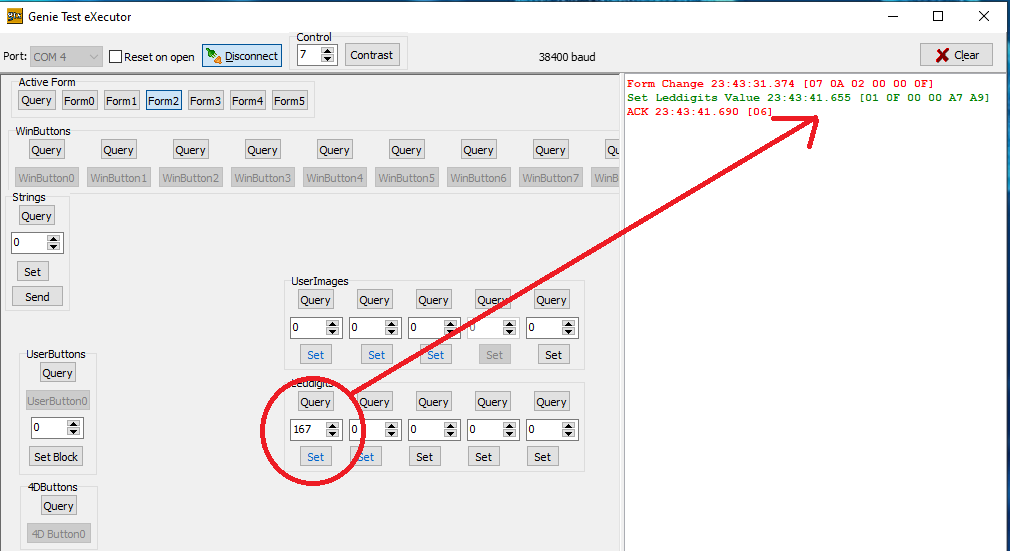The height and width of the screenshot is (551, 1010).
Task: Select Form0 in Active Form group
Action: [79, 100]
